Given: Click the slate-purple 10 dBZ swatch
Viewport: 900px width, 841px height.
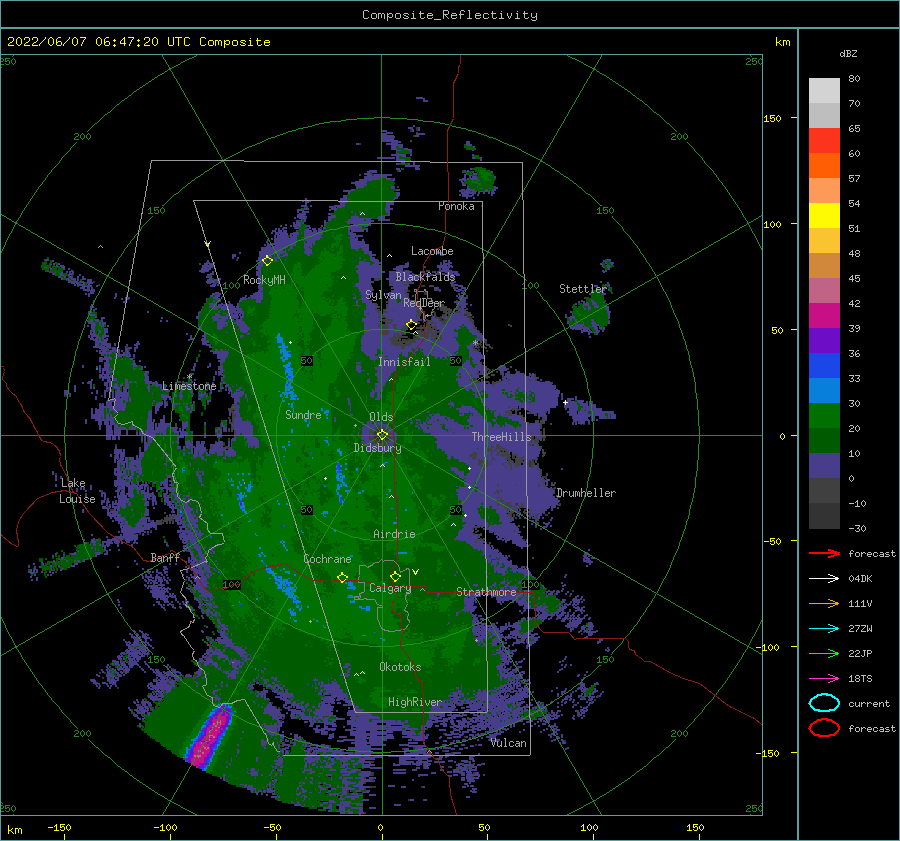Looking at the screenshot, I should tap(824, 465).
